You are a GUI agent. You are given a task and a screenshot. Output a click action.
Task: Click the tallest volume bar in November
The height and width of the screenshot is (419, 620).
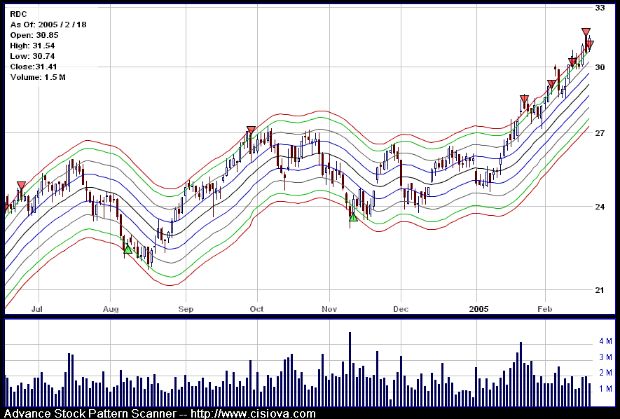[x=350, y=369]
